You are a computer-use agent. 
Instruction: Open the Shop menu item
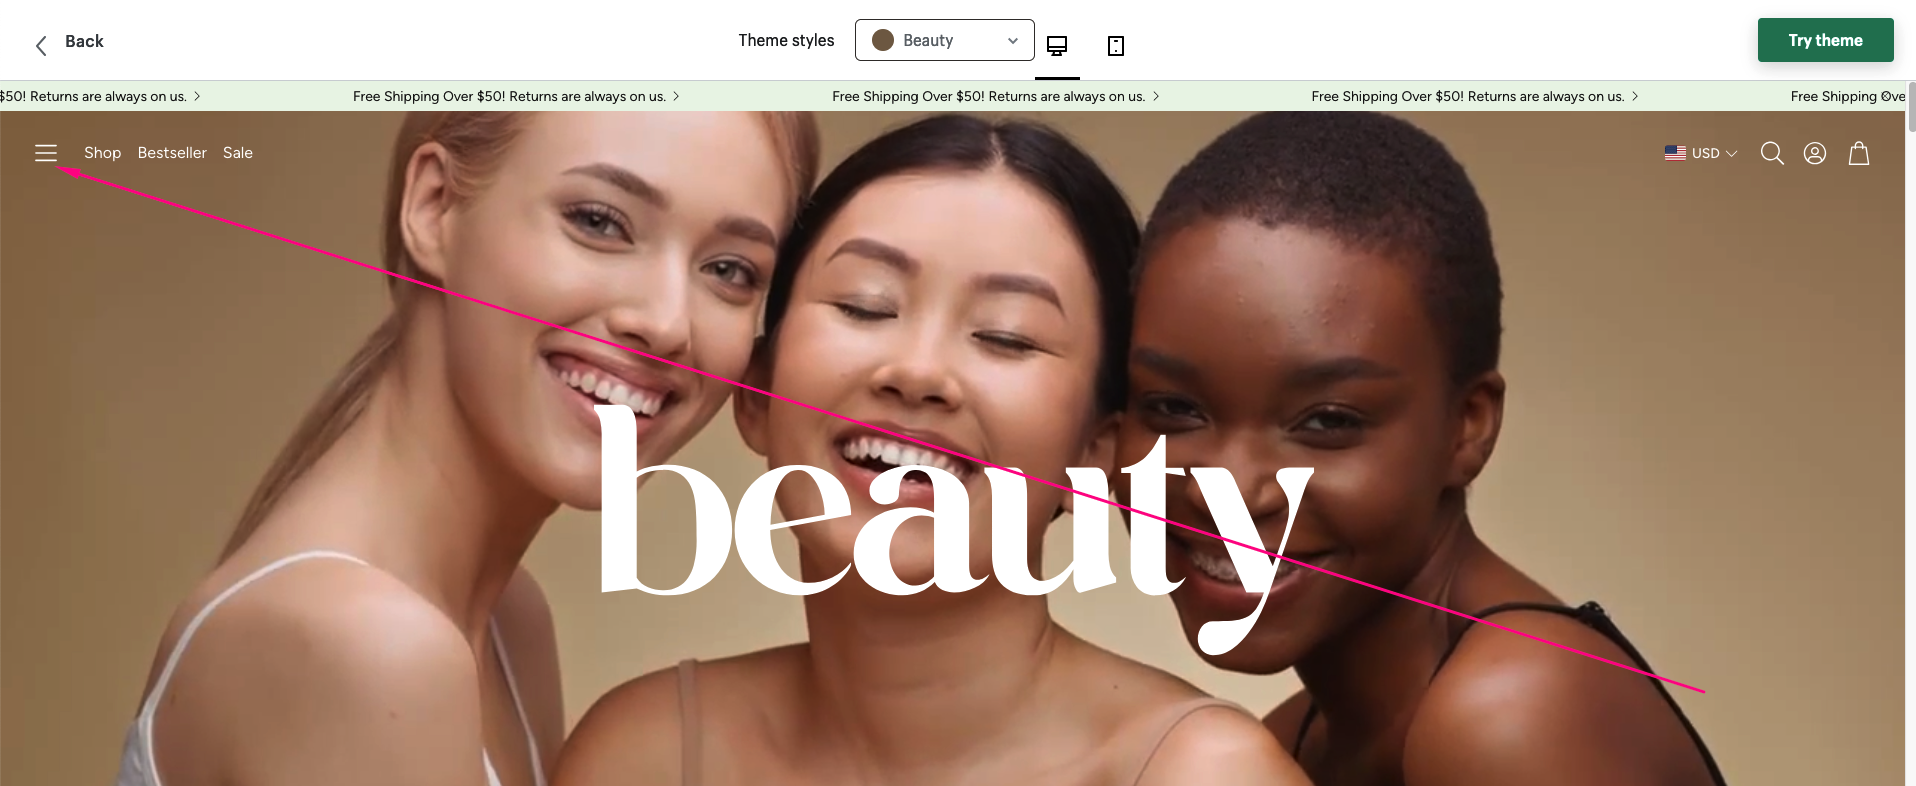(102, 153)
